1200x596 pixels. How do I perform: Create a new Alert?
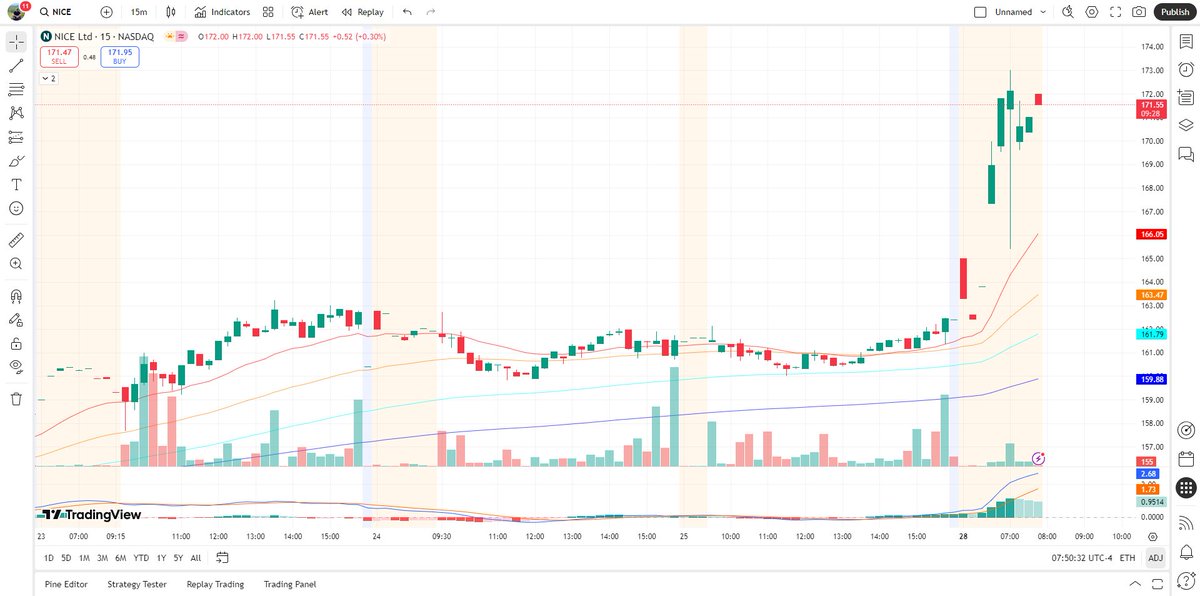click(309, 12)
